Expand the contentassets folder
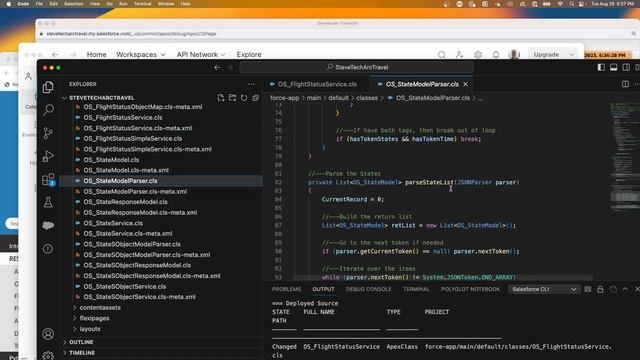 100,307
